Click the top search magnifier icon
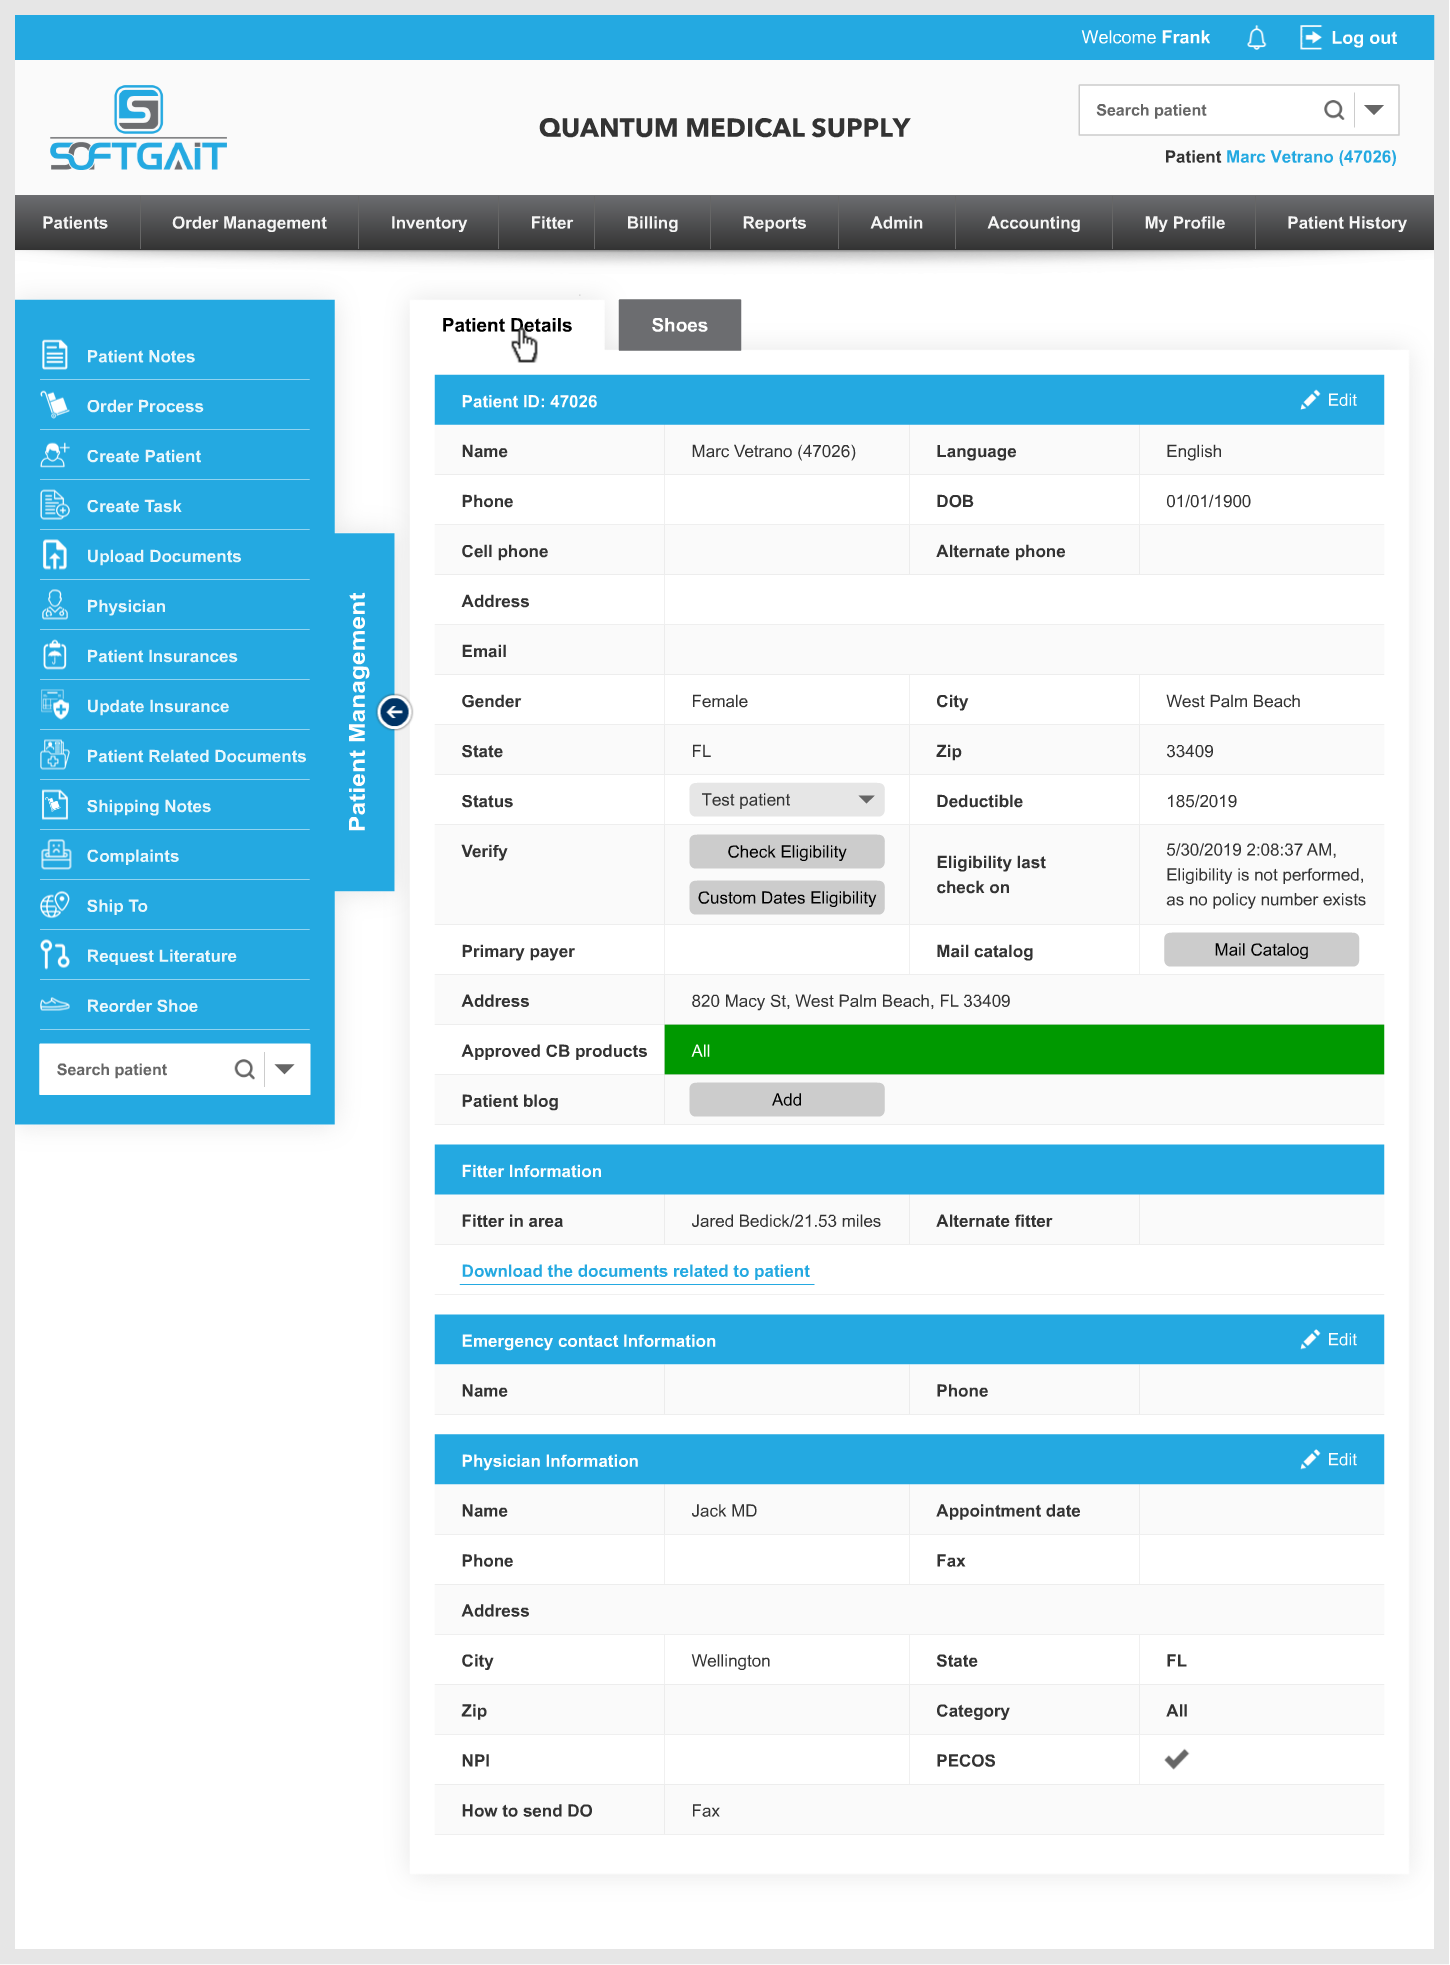This screenshot has width=1450, height=1965. (x=1333, y=110)
